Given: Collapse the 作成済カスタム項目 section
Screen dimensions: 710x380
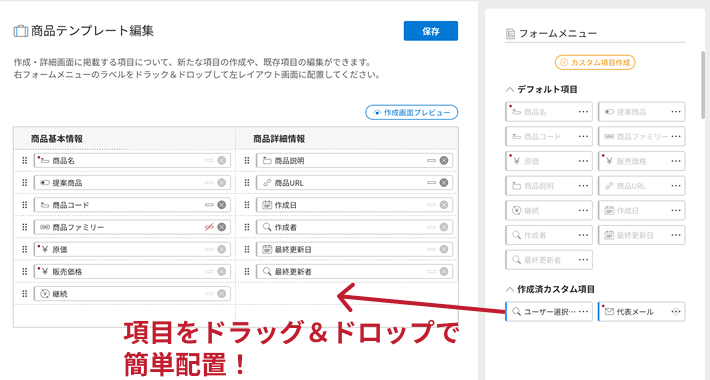Looking at the screenshot, I should (x=510, y=289).
